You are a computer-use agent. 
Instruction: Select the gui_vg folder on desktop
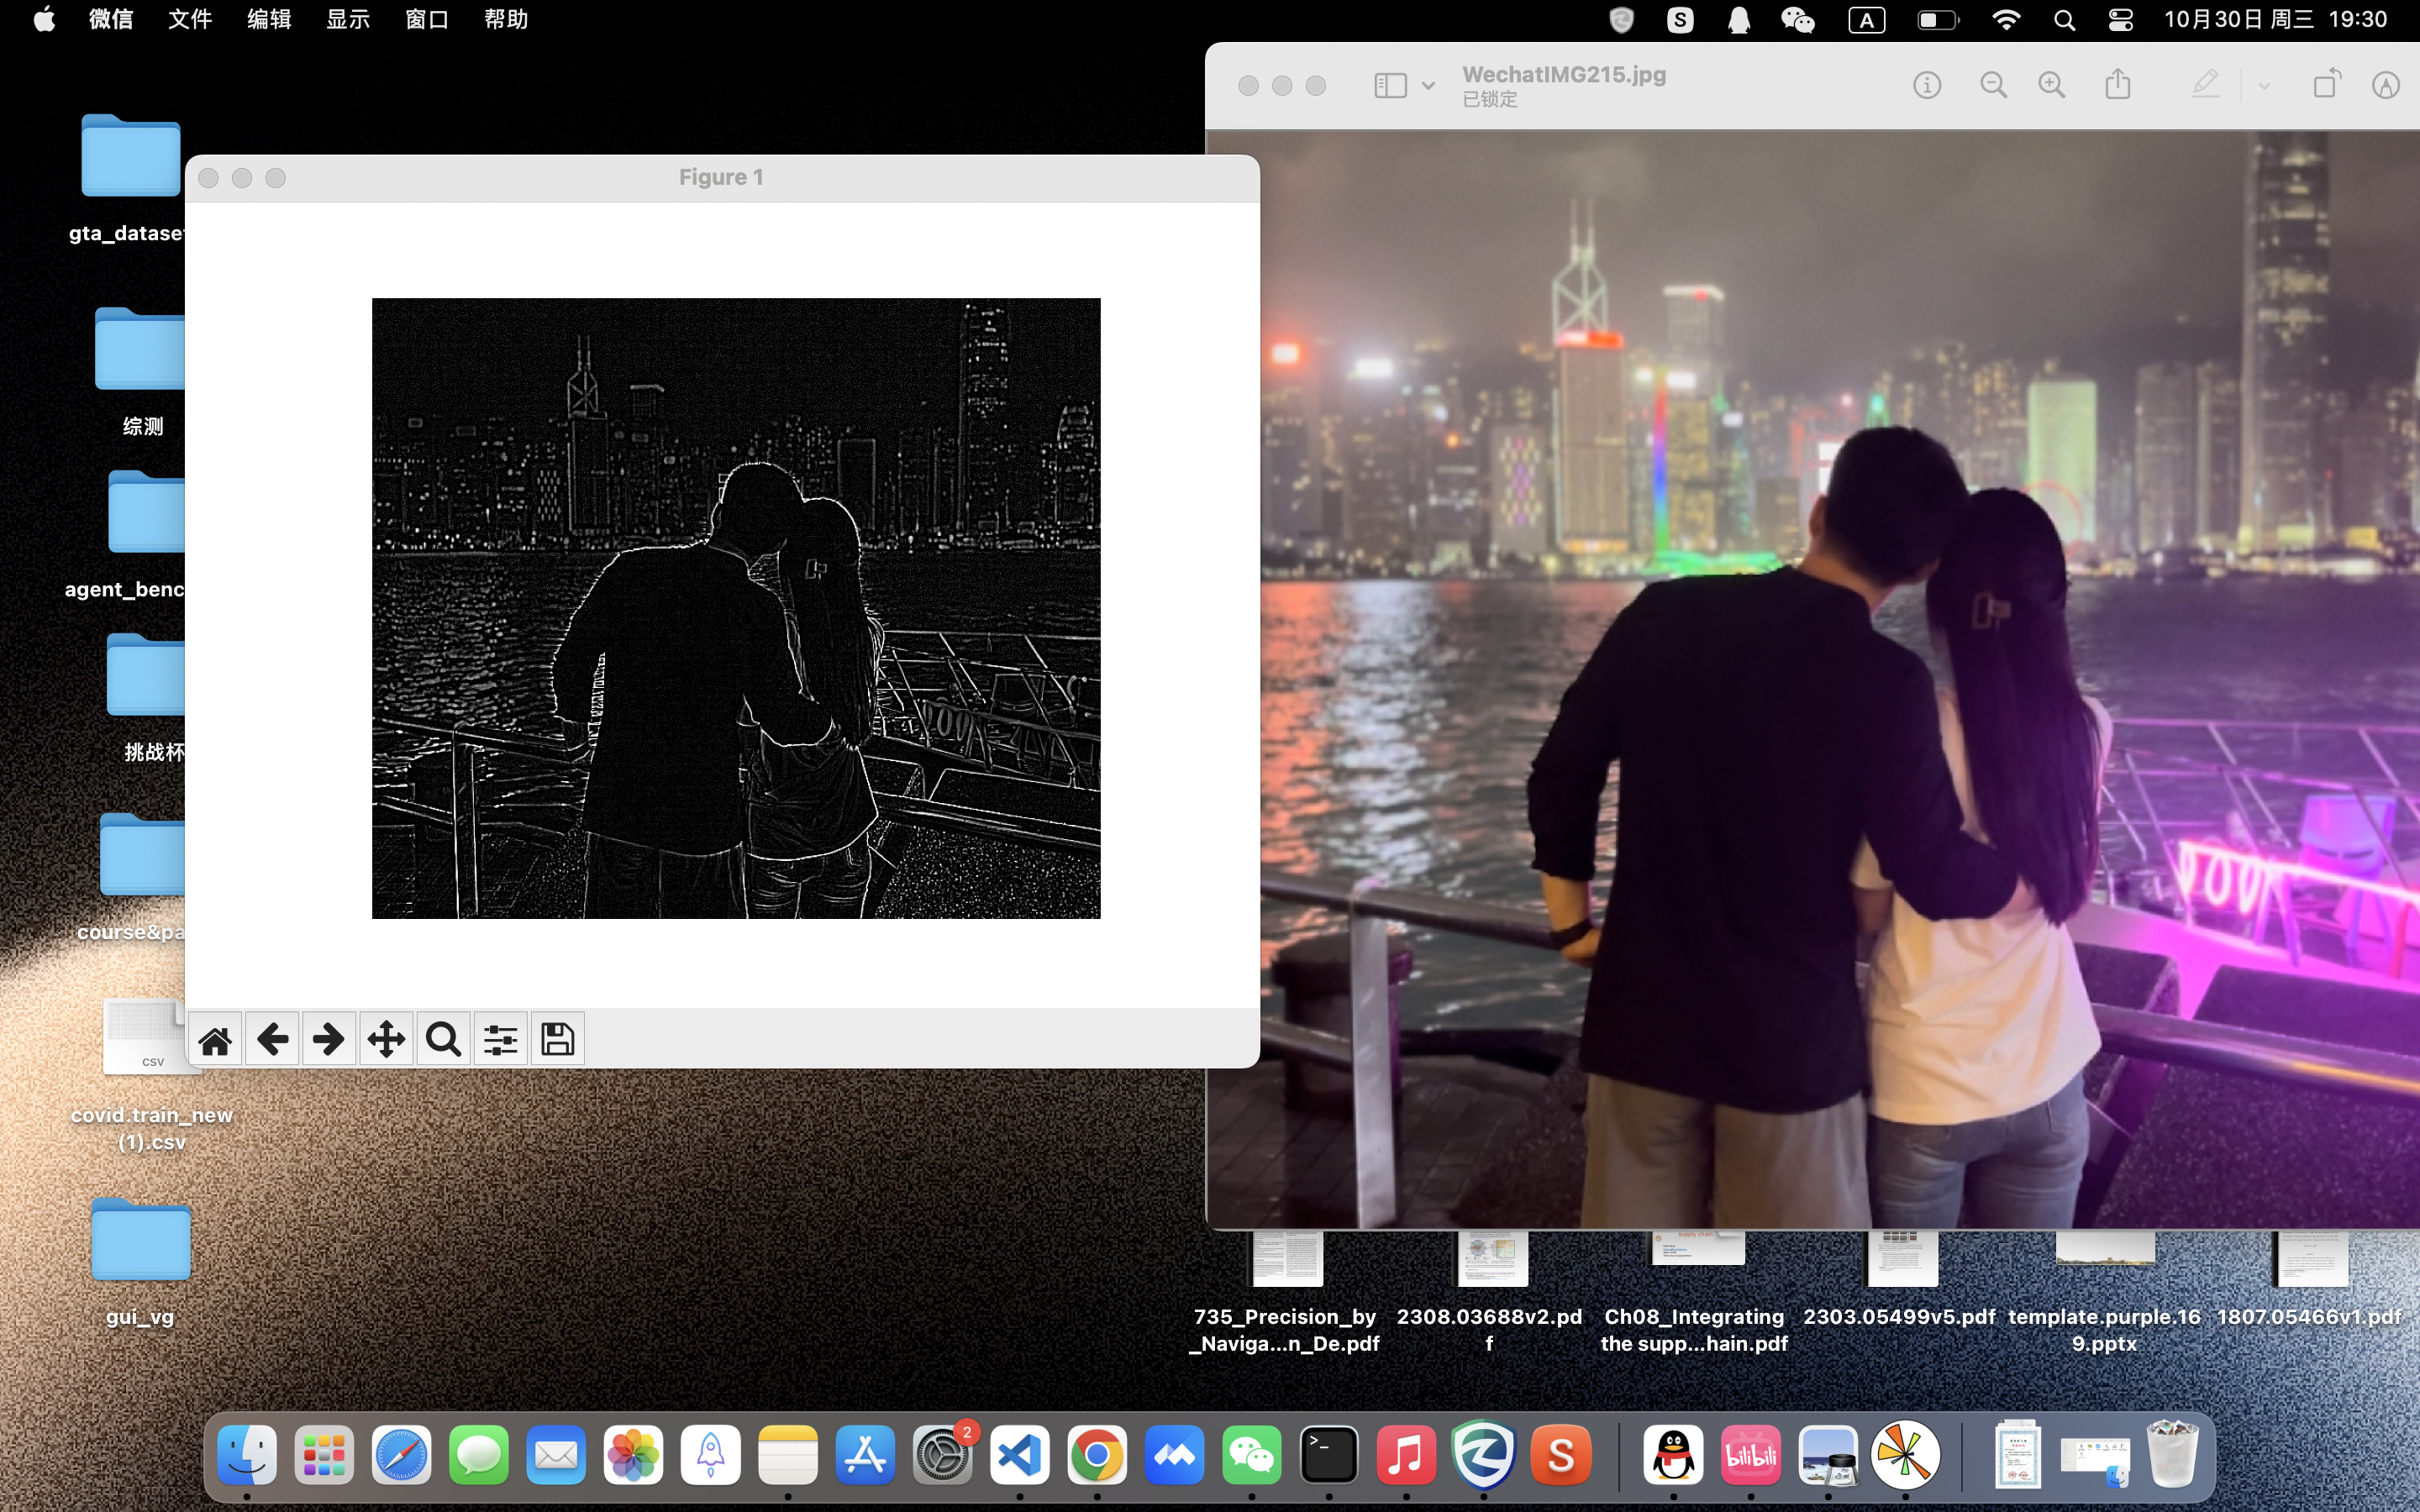click(141, 1239)
